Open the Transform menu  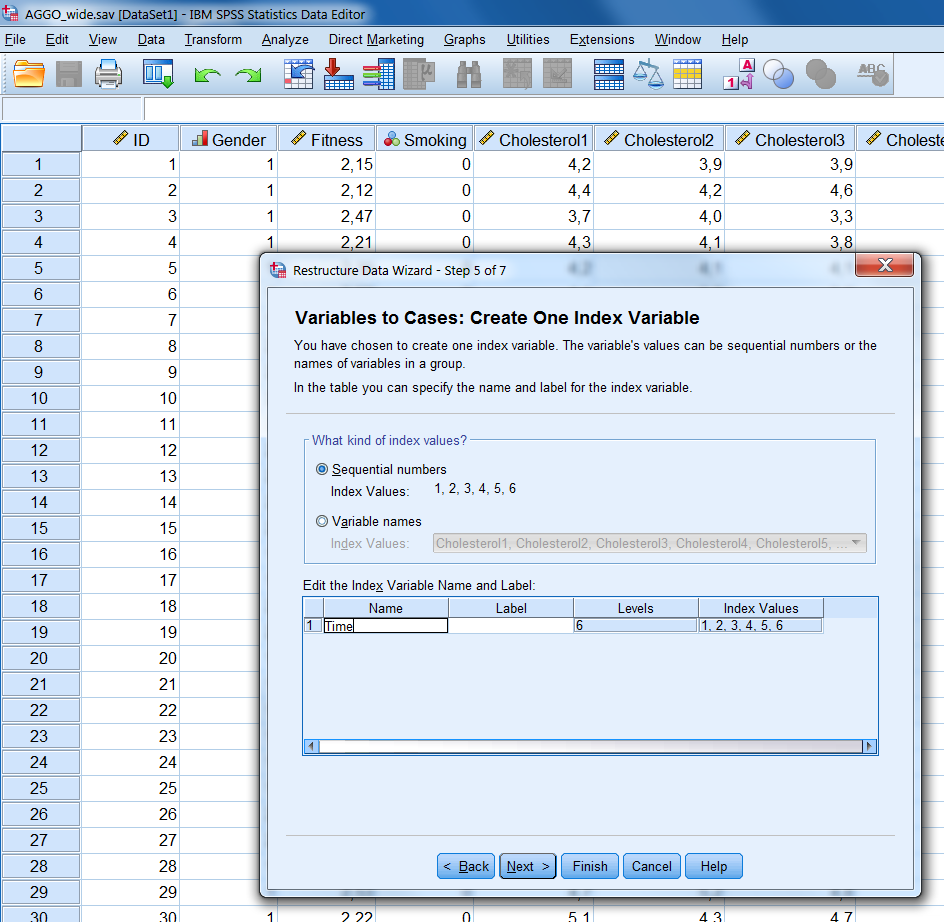212,39
